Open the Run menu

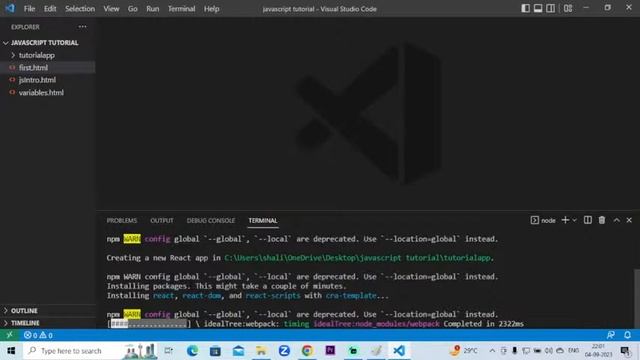point(153,9)
